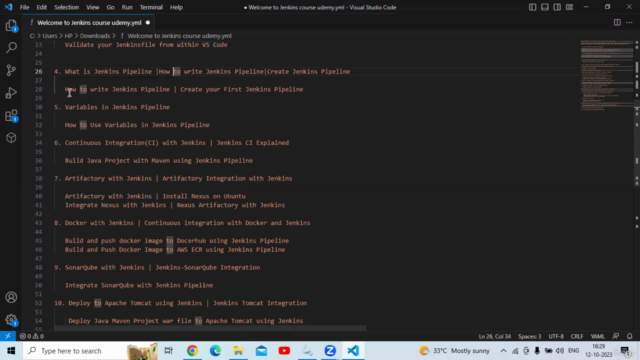640x360 pixels.
Task: Open the Run menu
Action: [x=127, y=7]
